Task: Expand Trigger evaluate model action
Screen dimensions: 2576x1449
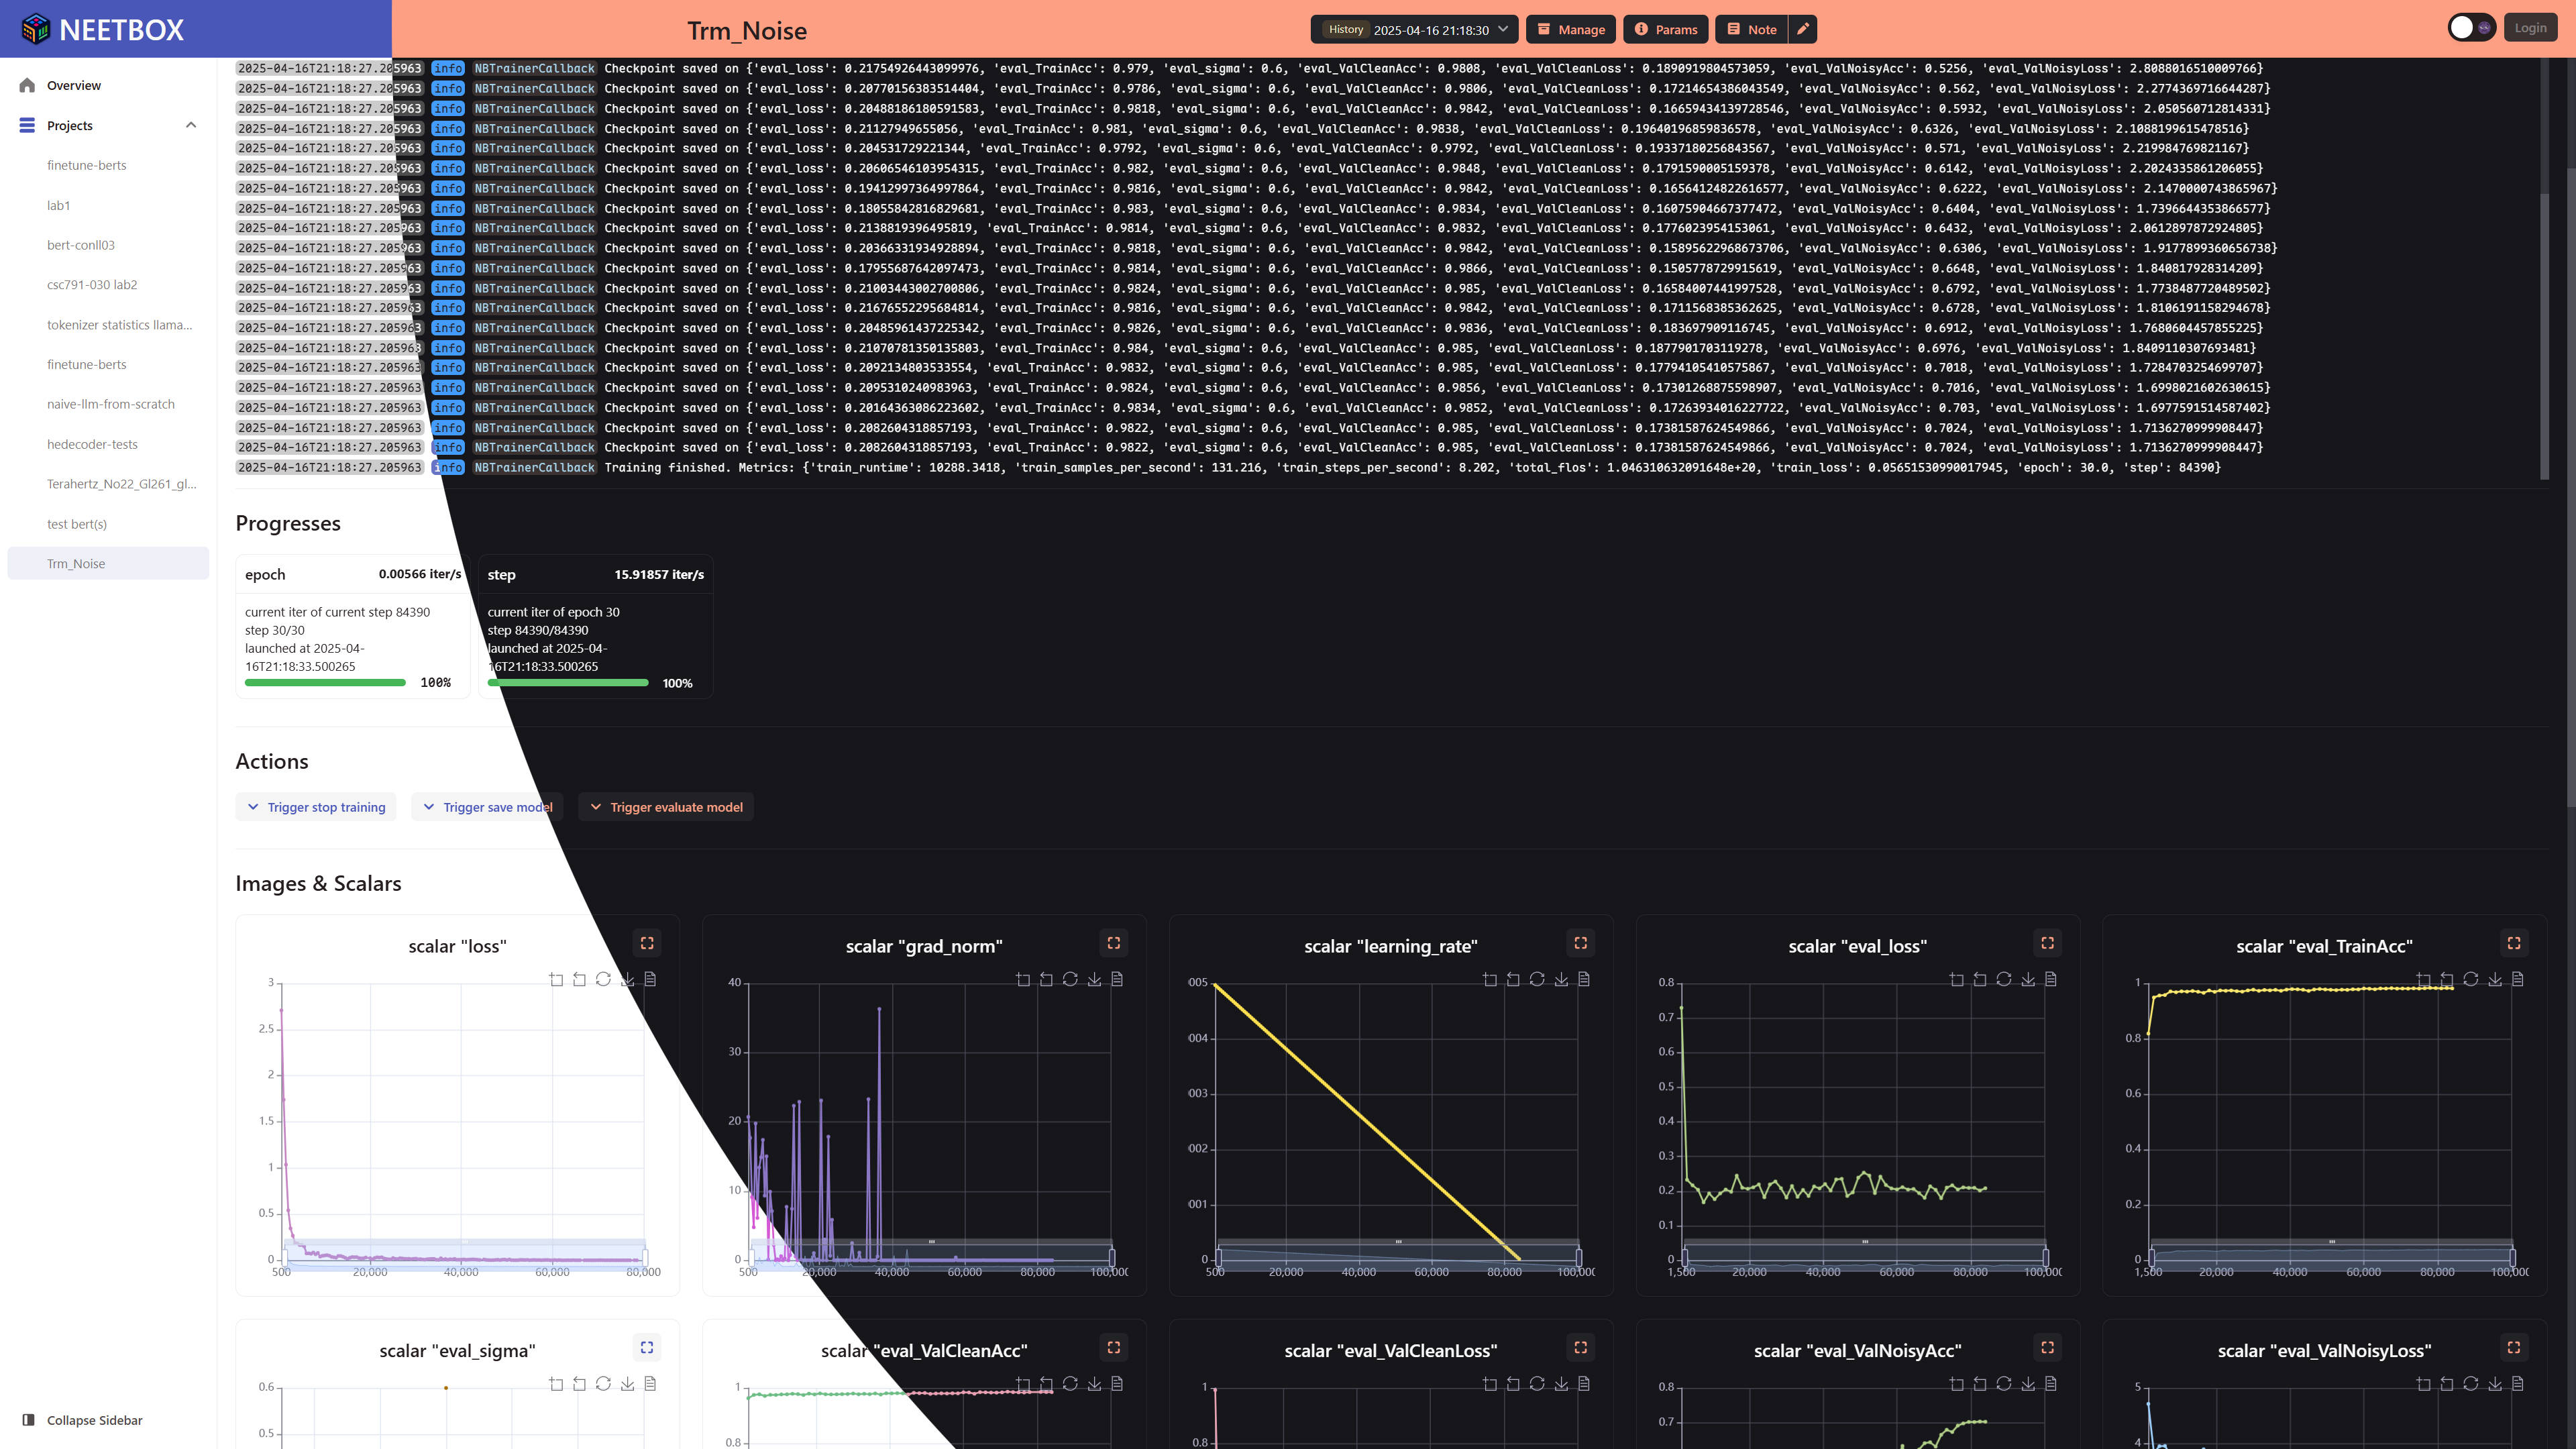Action: [x=666, y=807]
